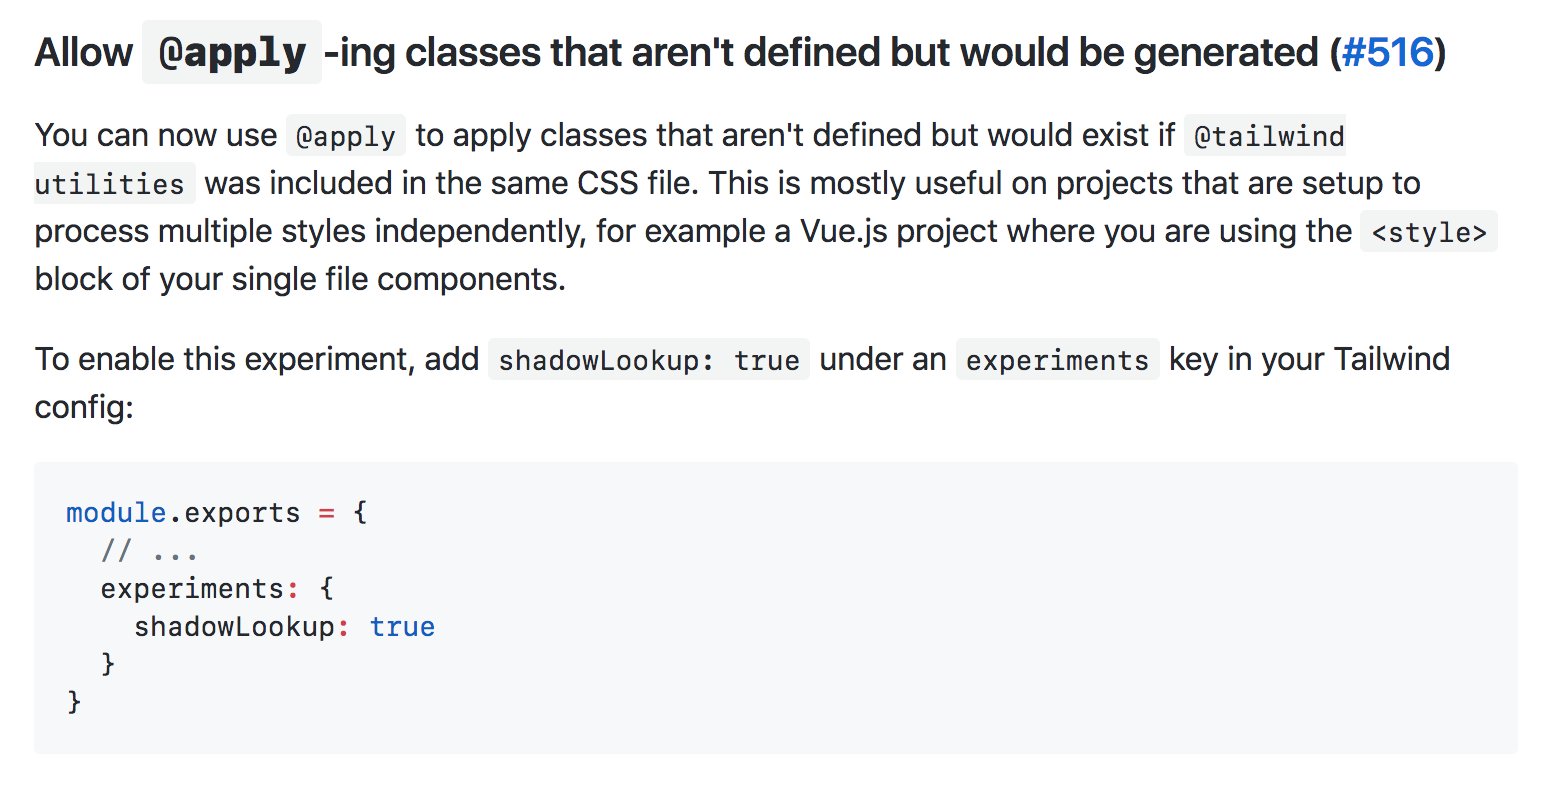Image resolution: width=1554 pixels, height=786 pixels.
Task: Click the final closing brace in code block
Action: pyautogui.click(x=74, y=702)
